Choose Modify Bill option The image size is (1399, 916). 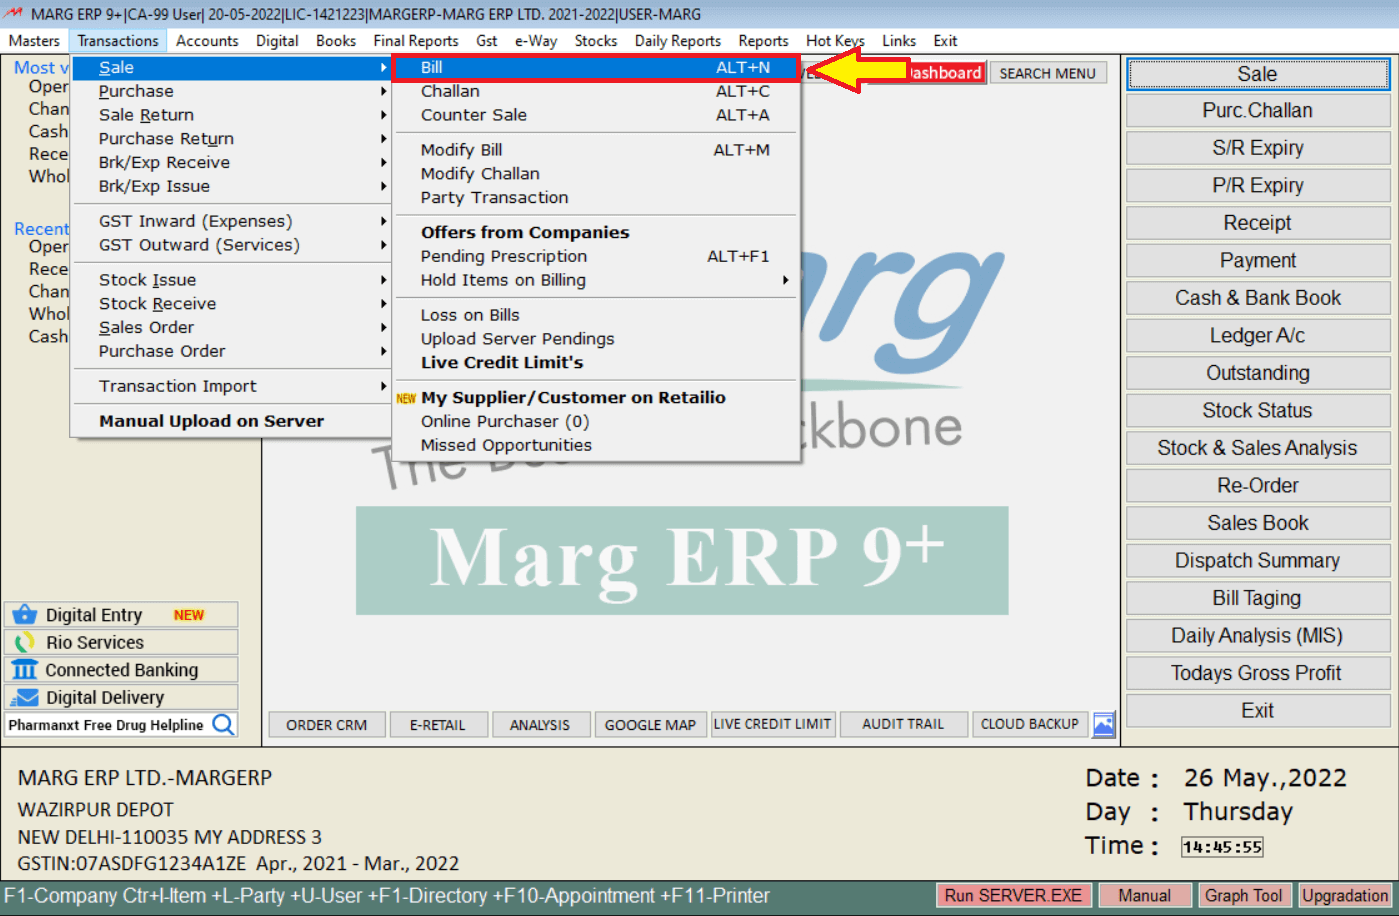coord(596,150)
